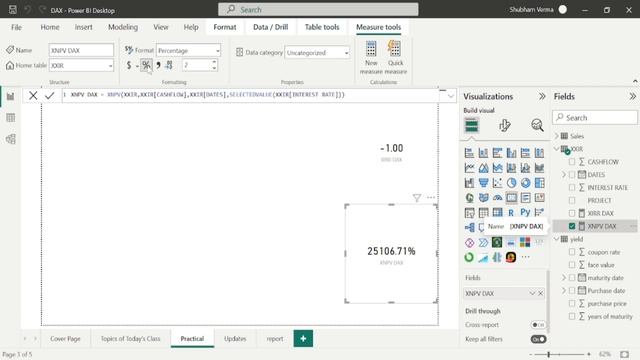The height and width of the screenshot is (360, 640).
Task: Check the coupon rate field checkbox
Action: tap(572, 252)
